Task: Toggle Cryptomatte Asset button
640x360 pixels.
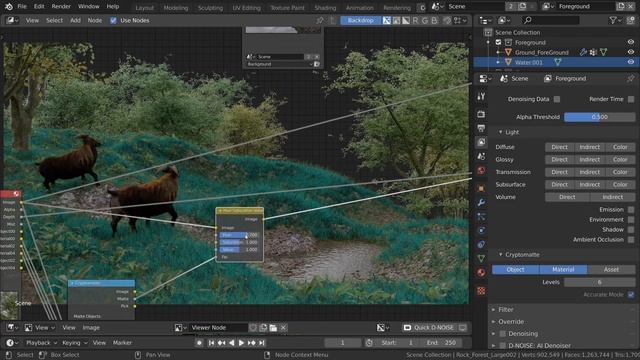Action: coord(611,269)
